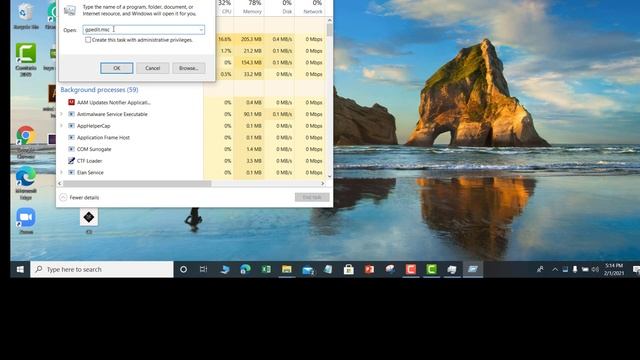Expand the AppHelperCap process row
Viewport: 640px width, 360px height.
[x=62, y=126]
